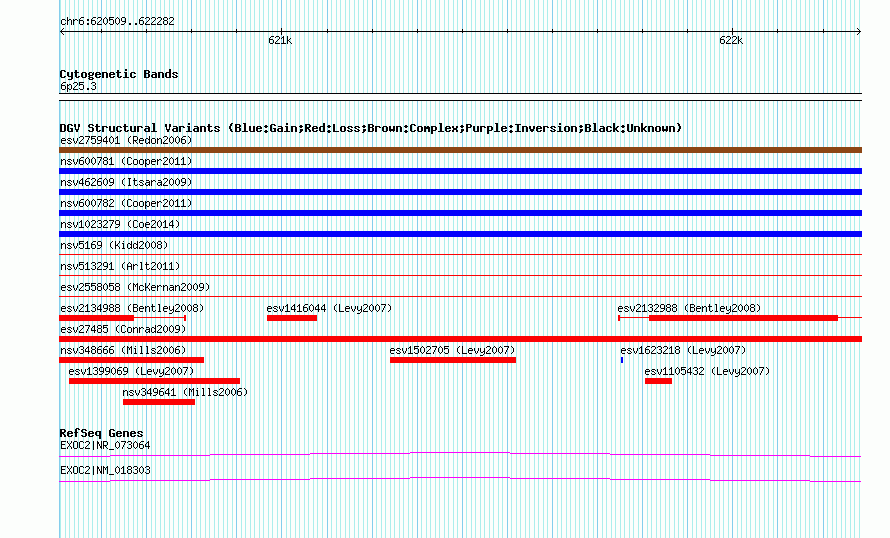Click the 622k ruler tick label
The image size is (890, 538).
[x=731, y=40]
